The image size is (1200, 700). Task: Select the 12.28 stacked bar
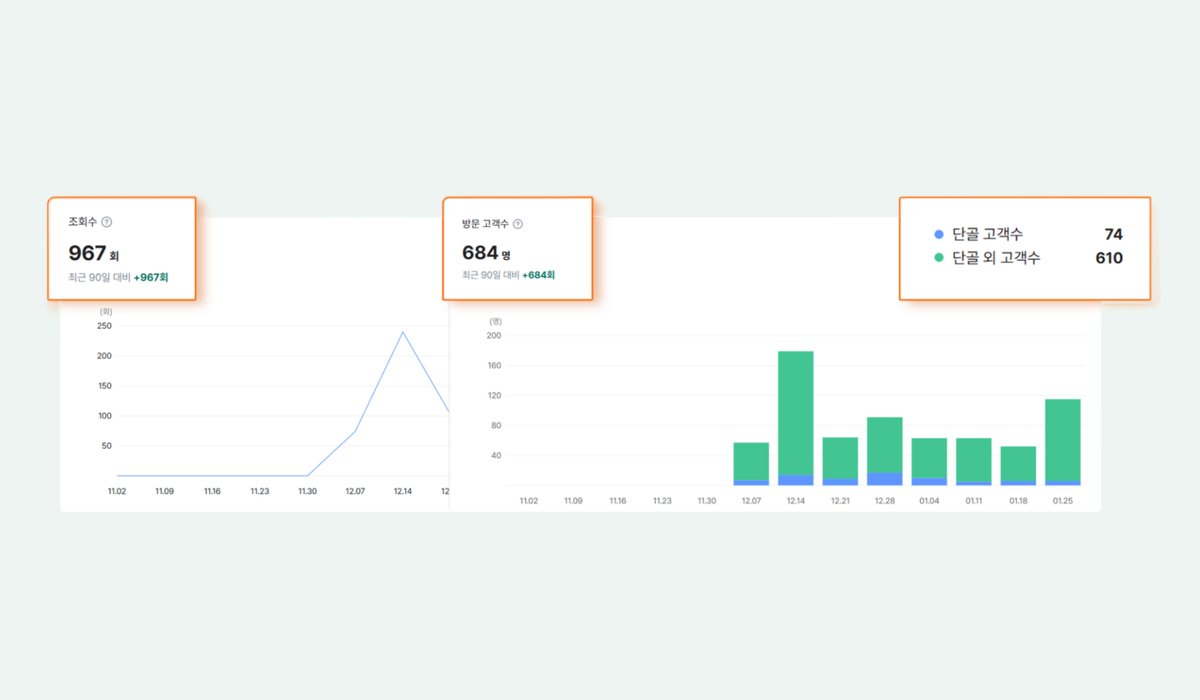(885, 451)
